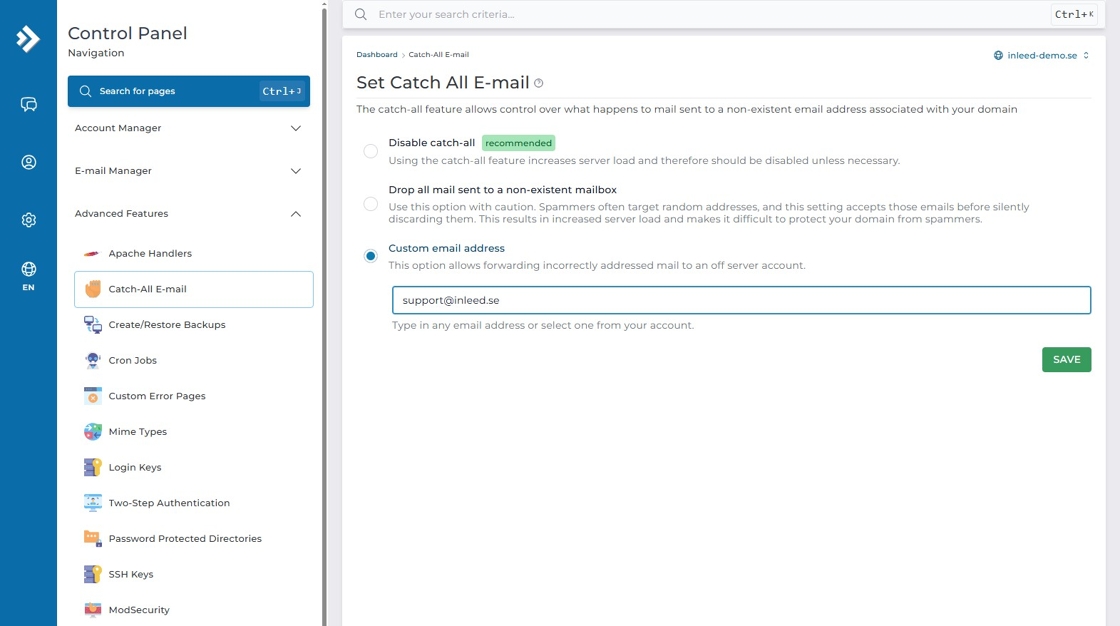Screen dimensions: 1120x626
Task: Open Create/Restore Backups page
Action: (166, 325)
